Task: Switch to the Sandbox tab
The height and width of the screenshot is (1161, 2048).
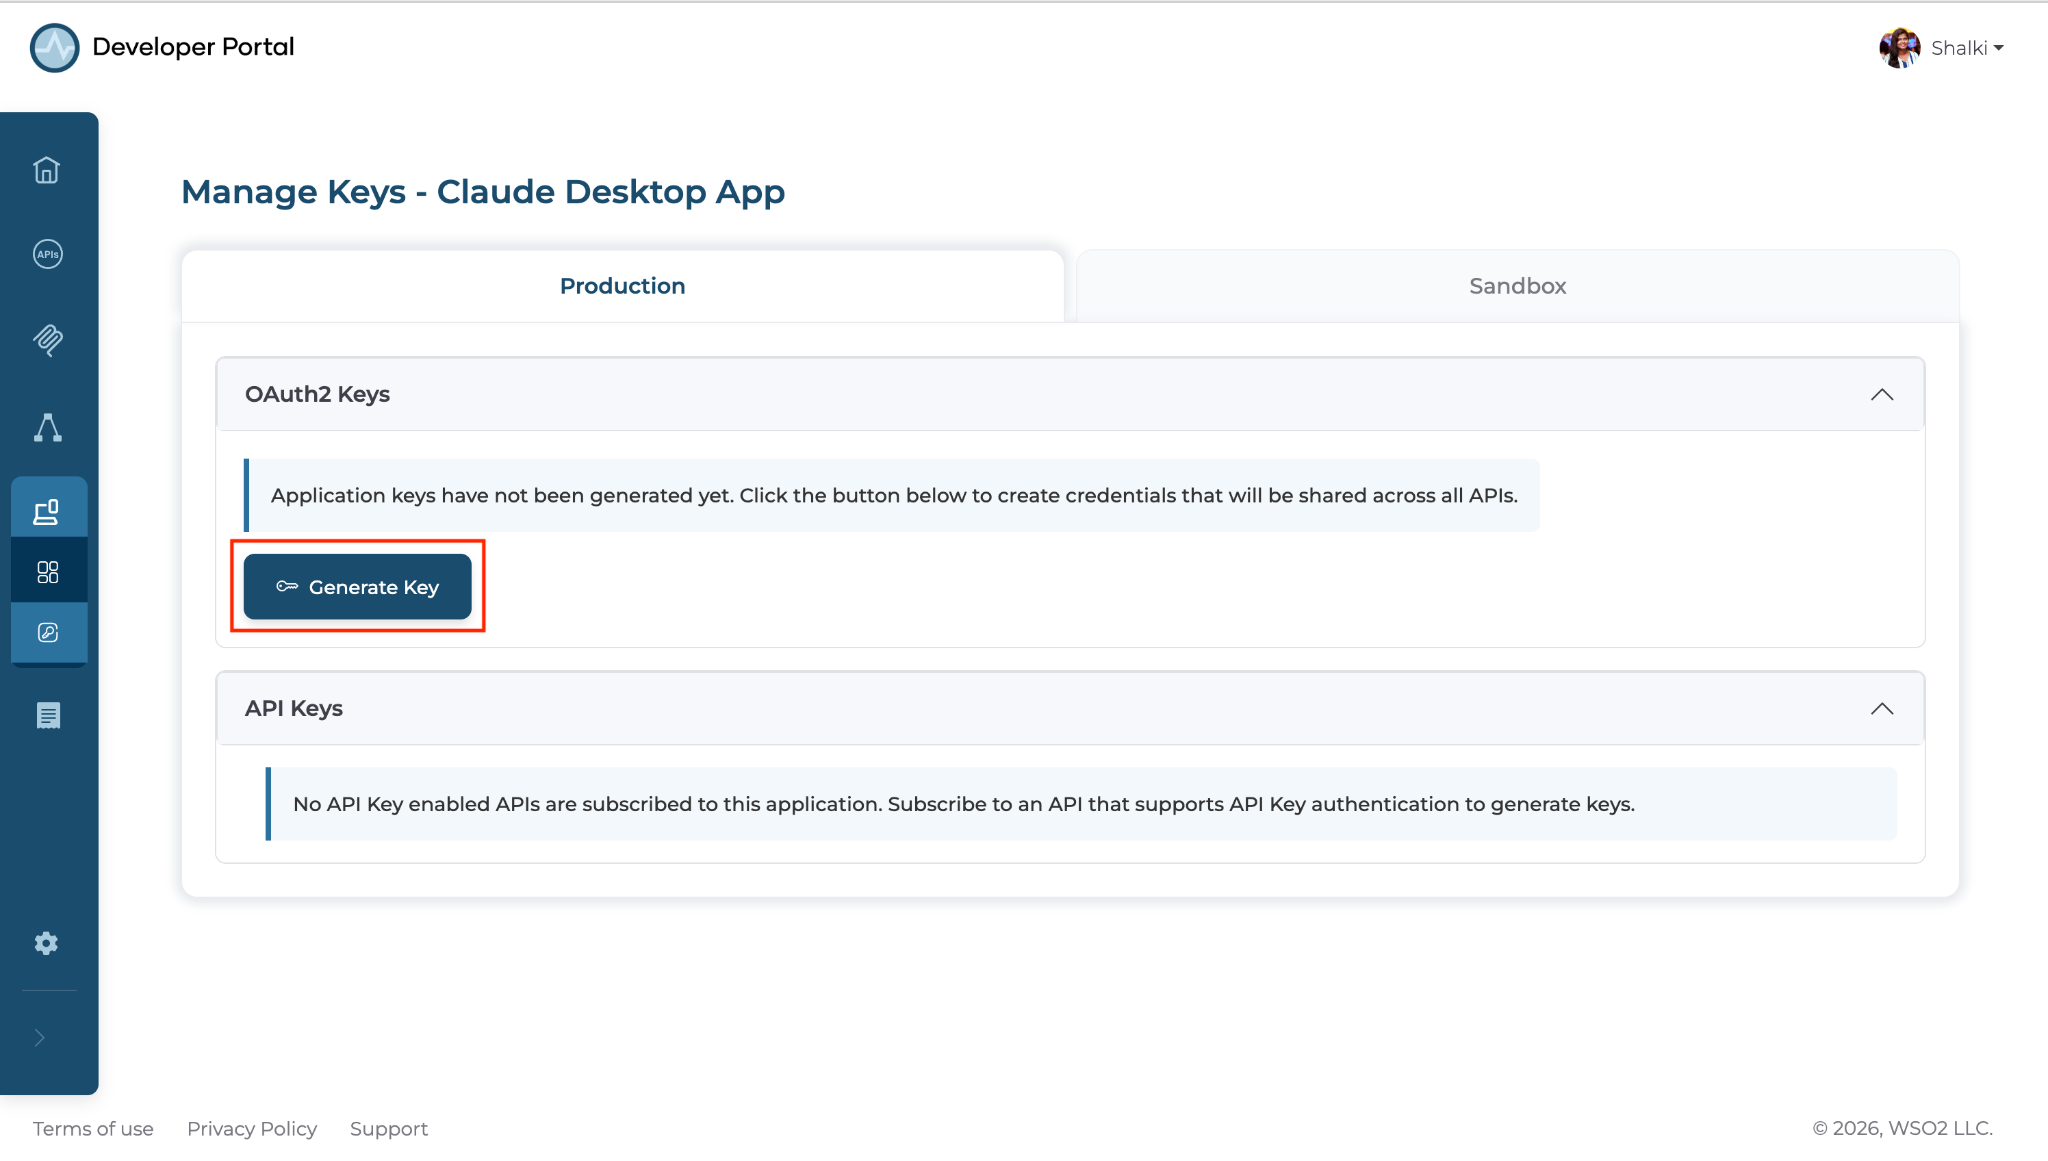Action: (x=1517, y=286)
